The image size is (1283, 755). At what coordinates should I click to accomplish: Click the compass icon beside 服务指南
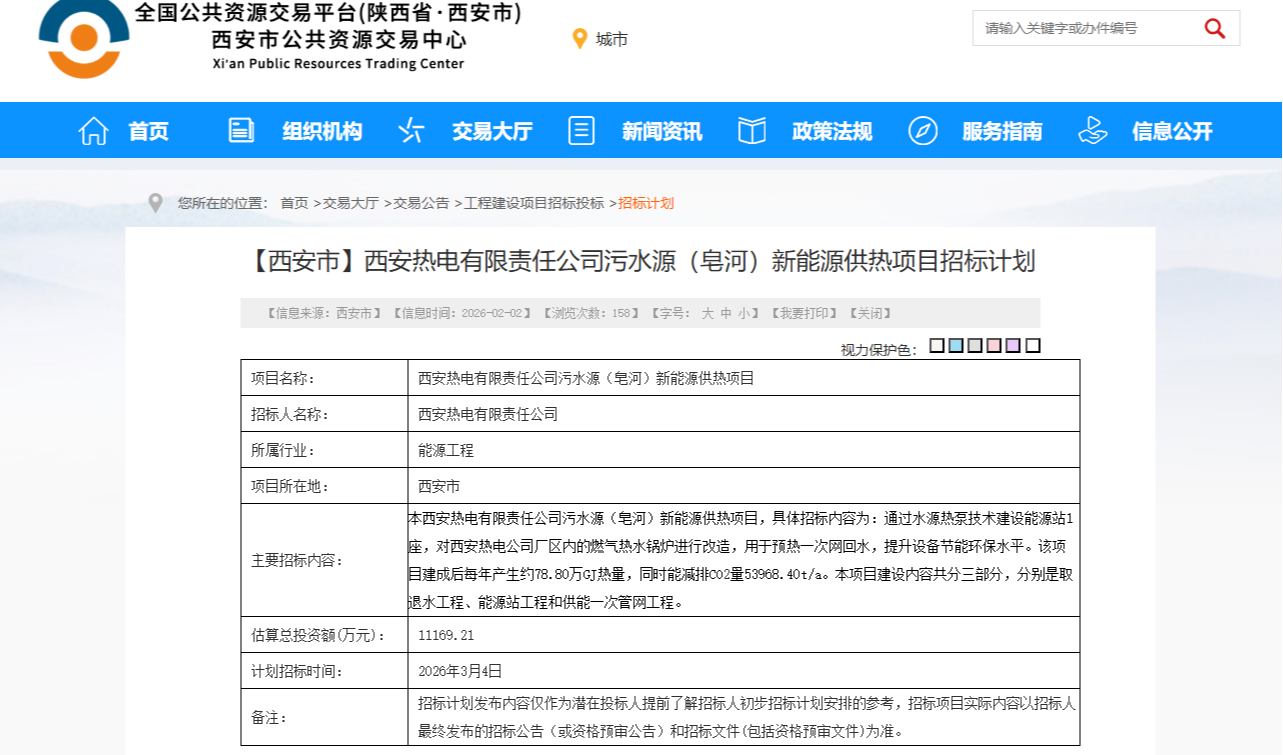point(922,131)
